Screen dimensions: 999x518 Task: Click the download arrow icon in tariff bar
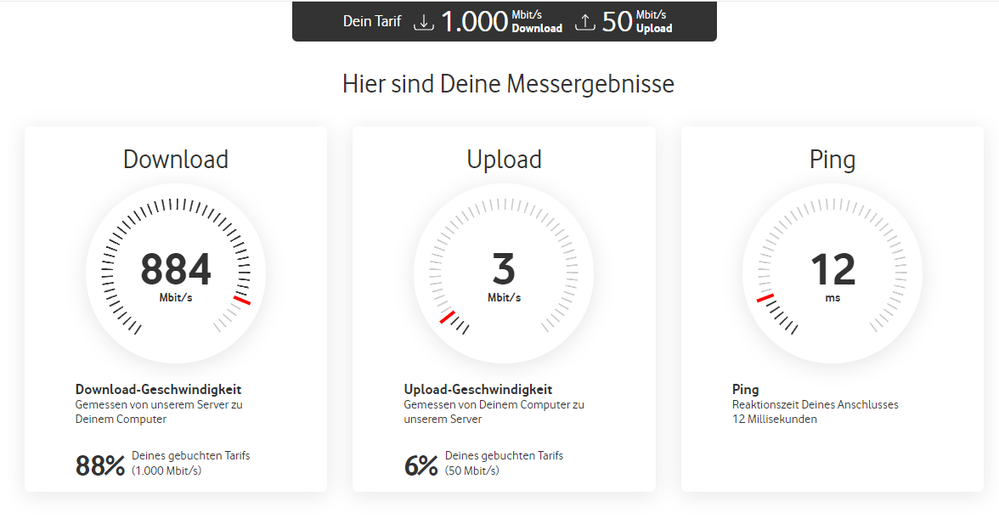pos(423,22)
